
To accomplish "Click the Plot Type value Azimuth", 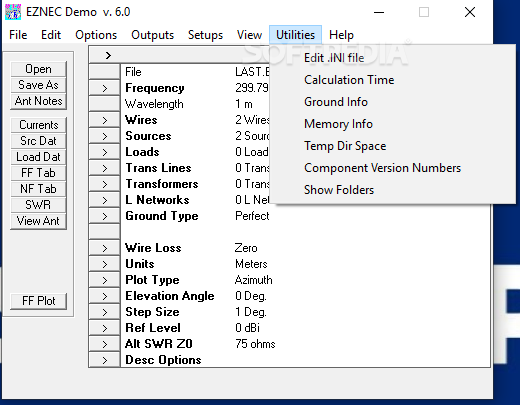I will (253, 280).
